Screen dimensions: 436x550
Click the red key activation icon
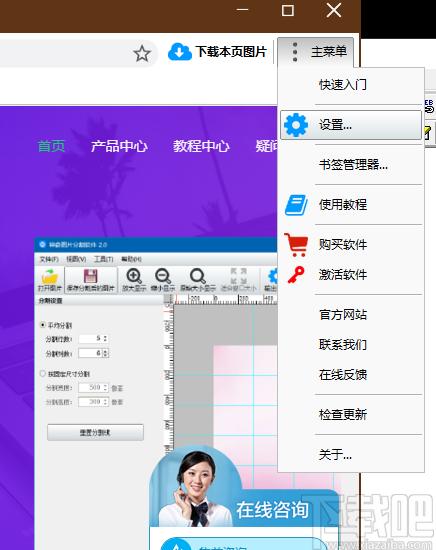[296, 274]
